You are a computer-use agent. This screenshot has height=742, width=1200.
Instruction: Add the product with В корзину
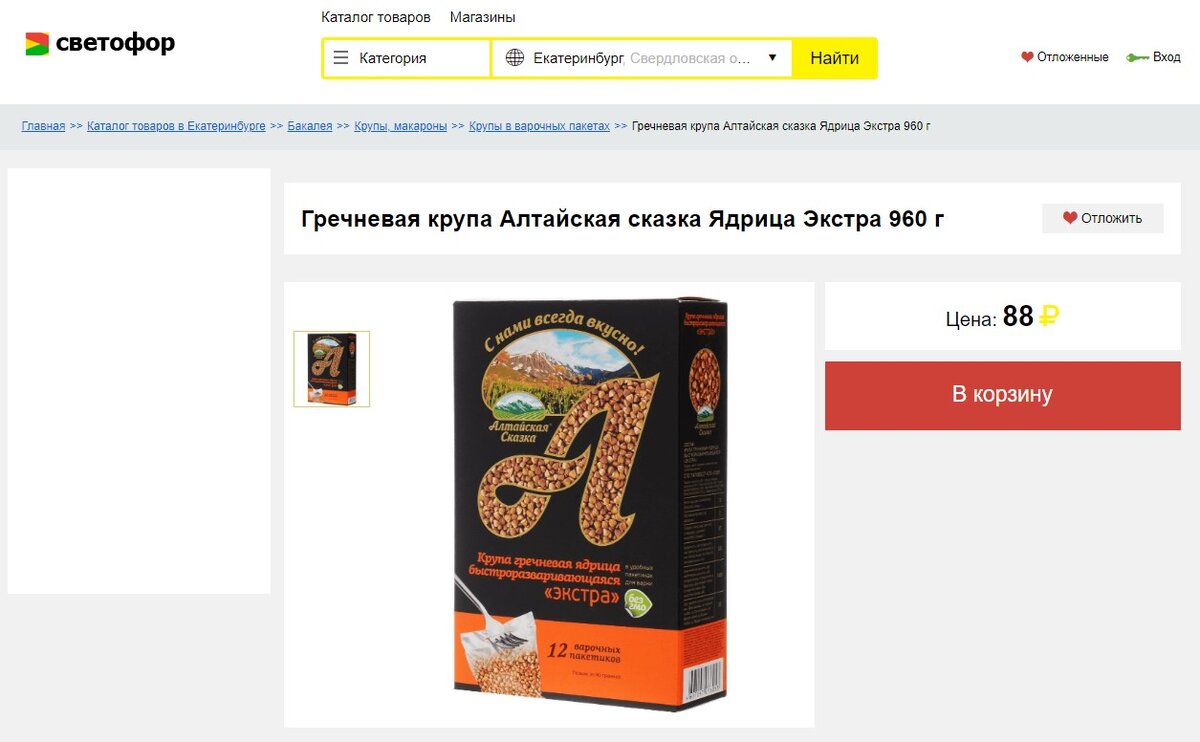(x=1003, y=395)
